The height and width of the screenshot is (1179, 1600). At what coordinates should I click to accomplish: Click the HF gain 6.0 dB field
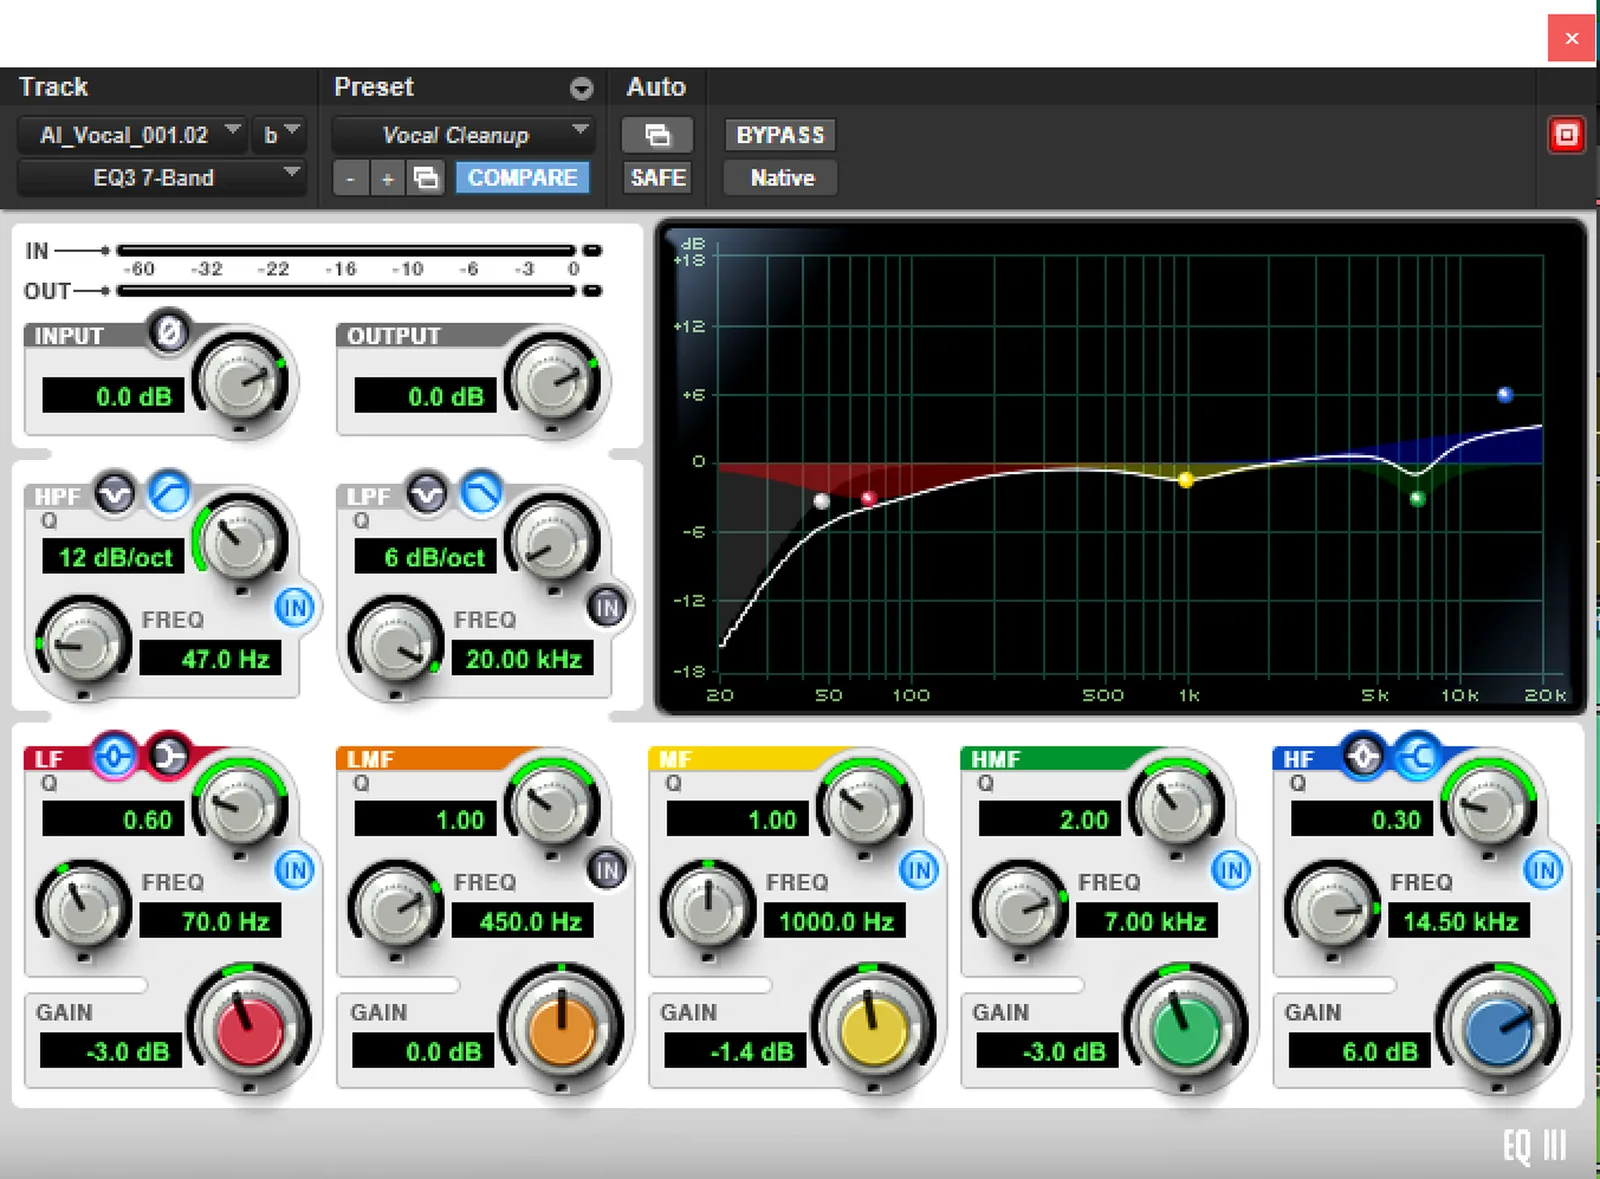[x=1359, y=1051]
